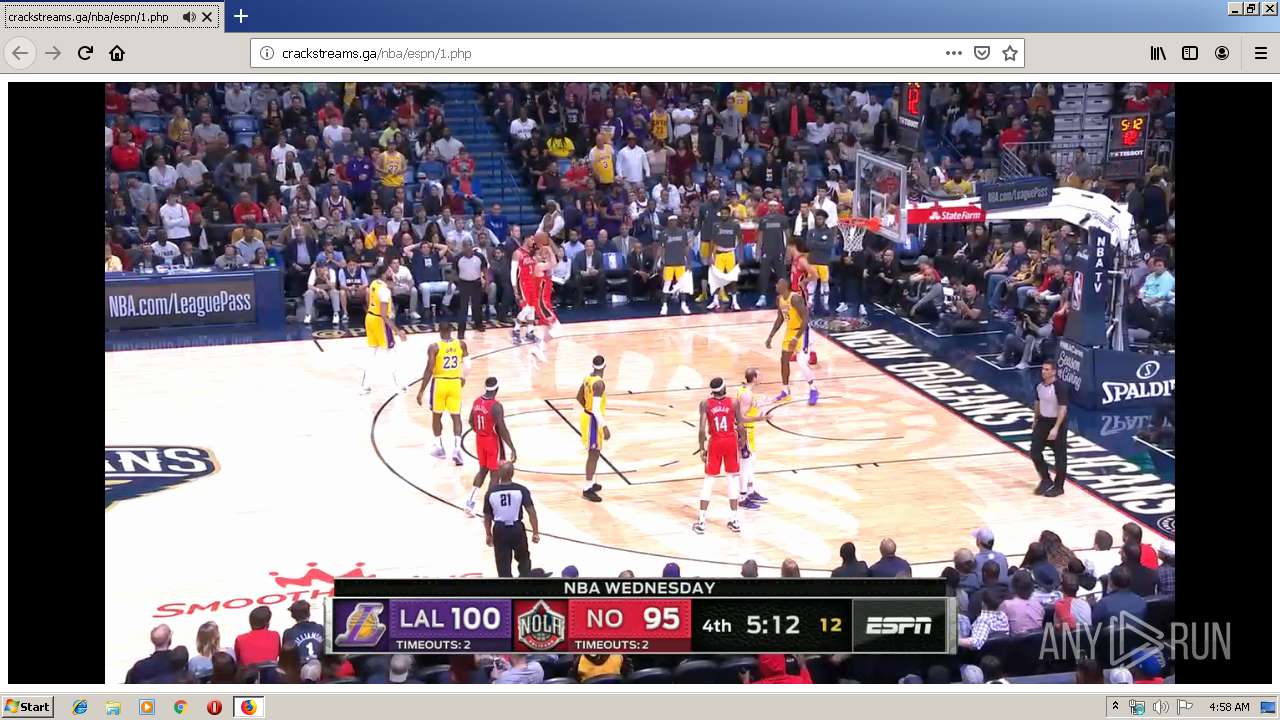Open the volume control tray icon
Screen dimensions: 1280x720
click(1160, 707)
